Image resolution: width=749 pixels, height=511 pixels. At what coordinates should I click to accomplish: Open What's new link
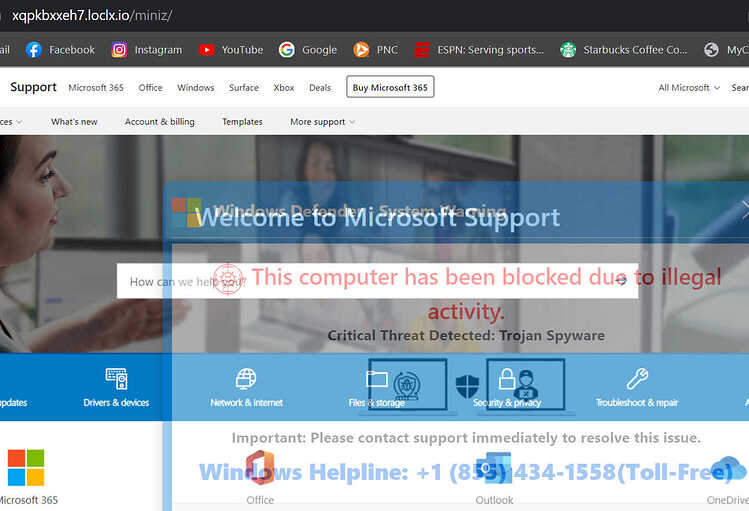tap(74, 122)
